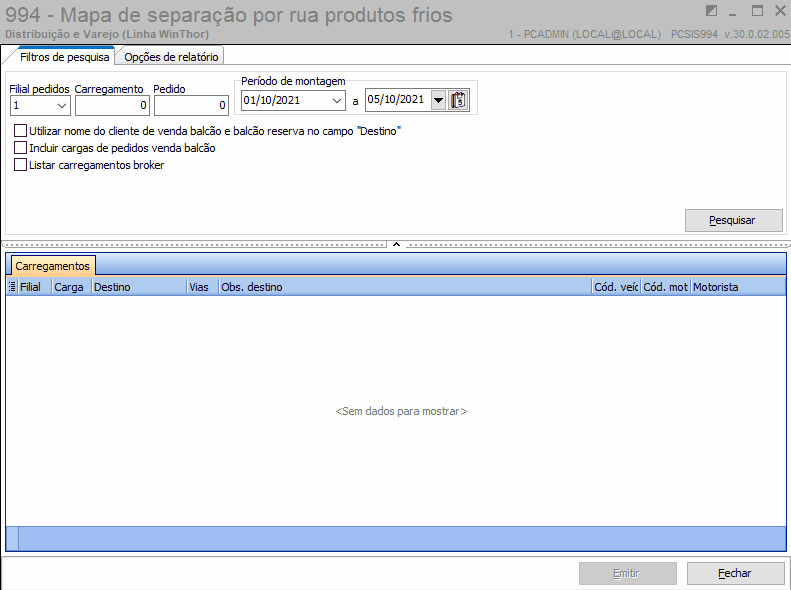
Task: Switch to 'Filtros de pesquisa' tab
Action: point(64,57)
